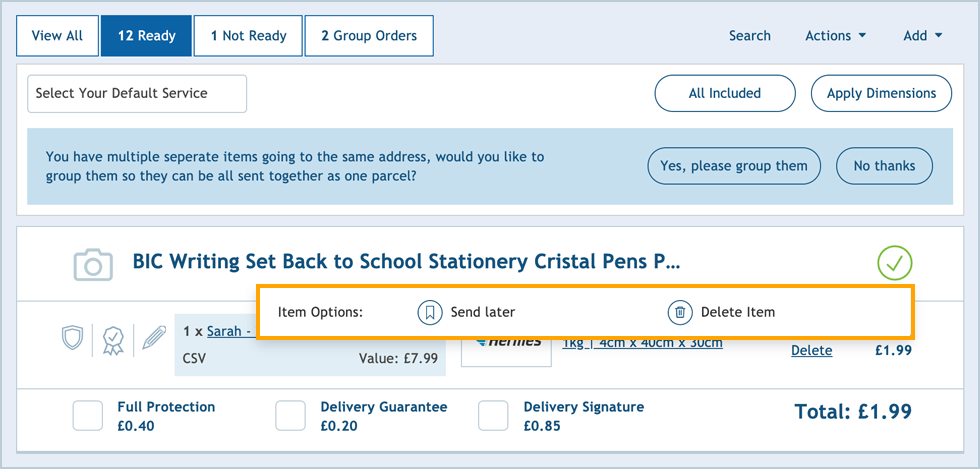
Task: Click the ribbon guarantee badge icon
Action: coord(112,340)
